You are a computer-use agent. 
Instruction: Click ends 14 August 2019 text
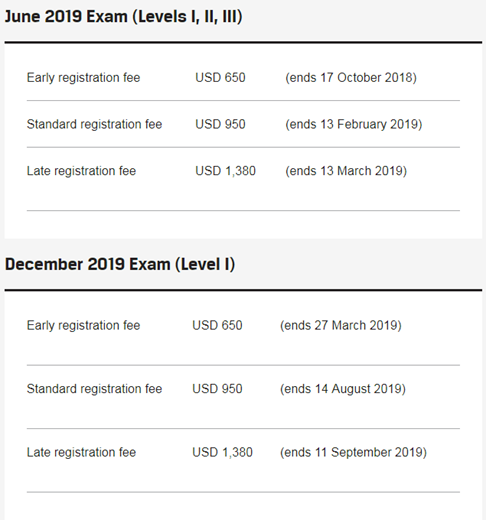click(343, 389)
